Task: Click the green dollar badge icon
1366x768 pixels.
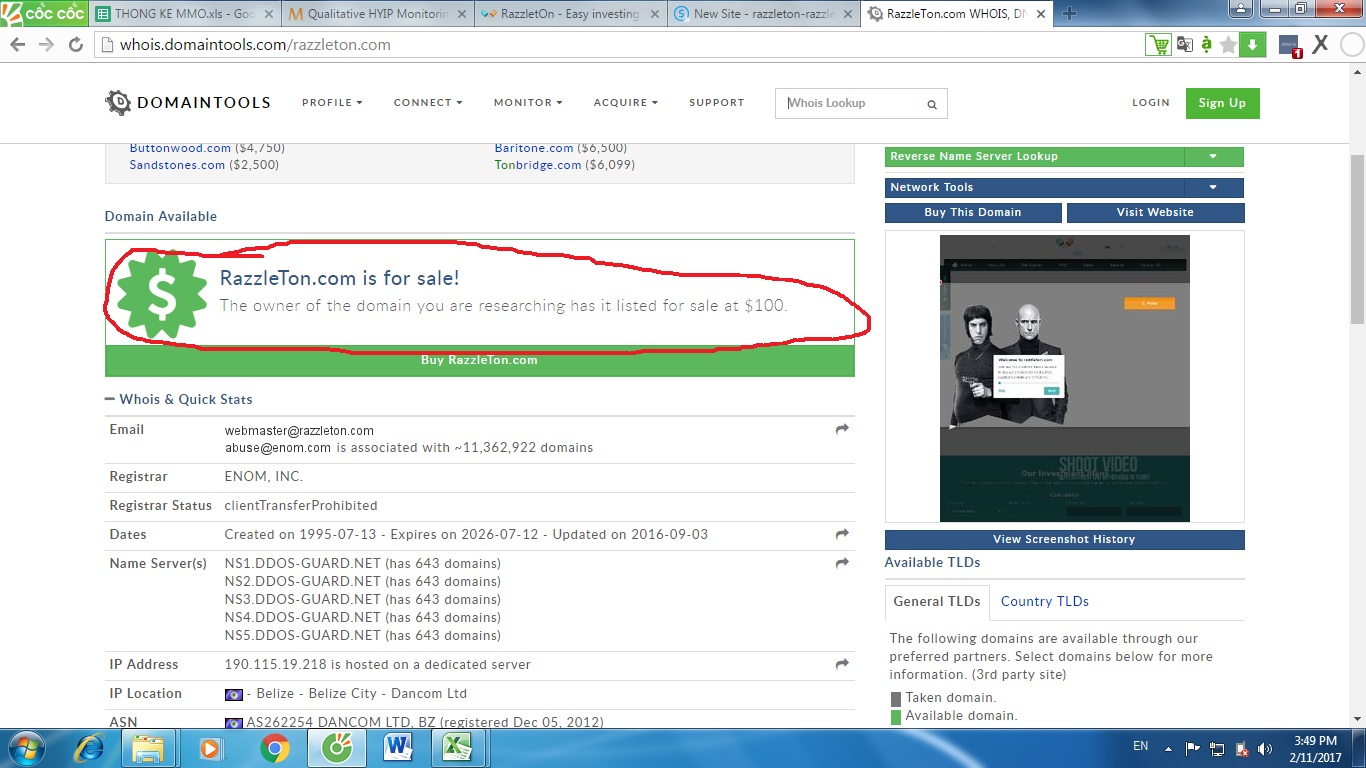Action: tap(162, 293)
